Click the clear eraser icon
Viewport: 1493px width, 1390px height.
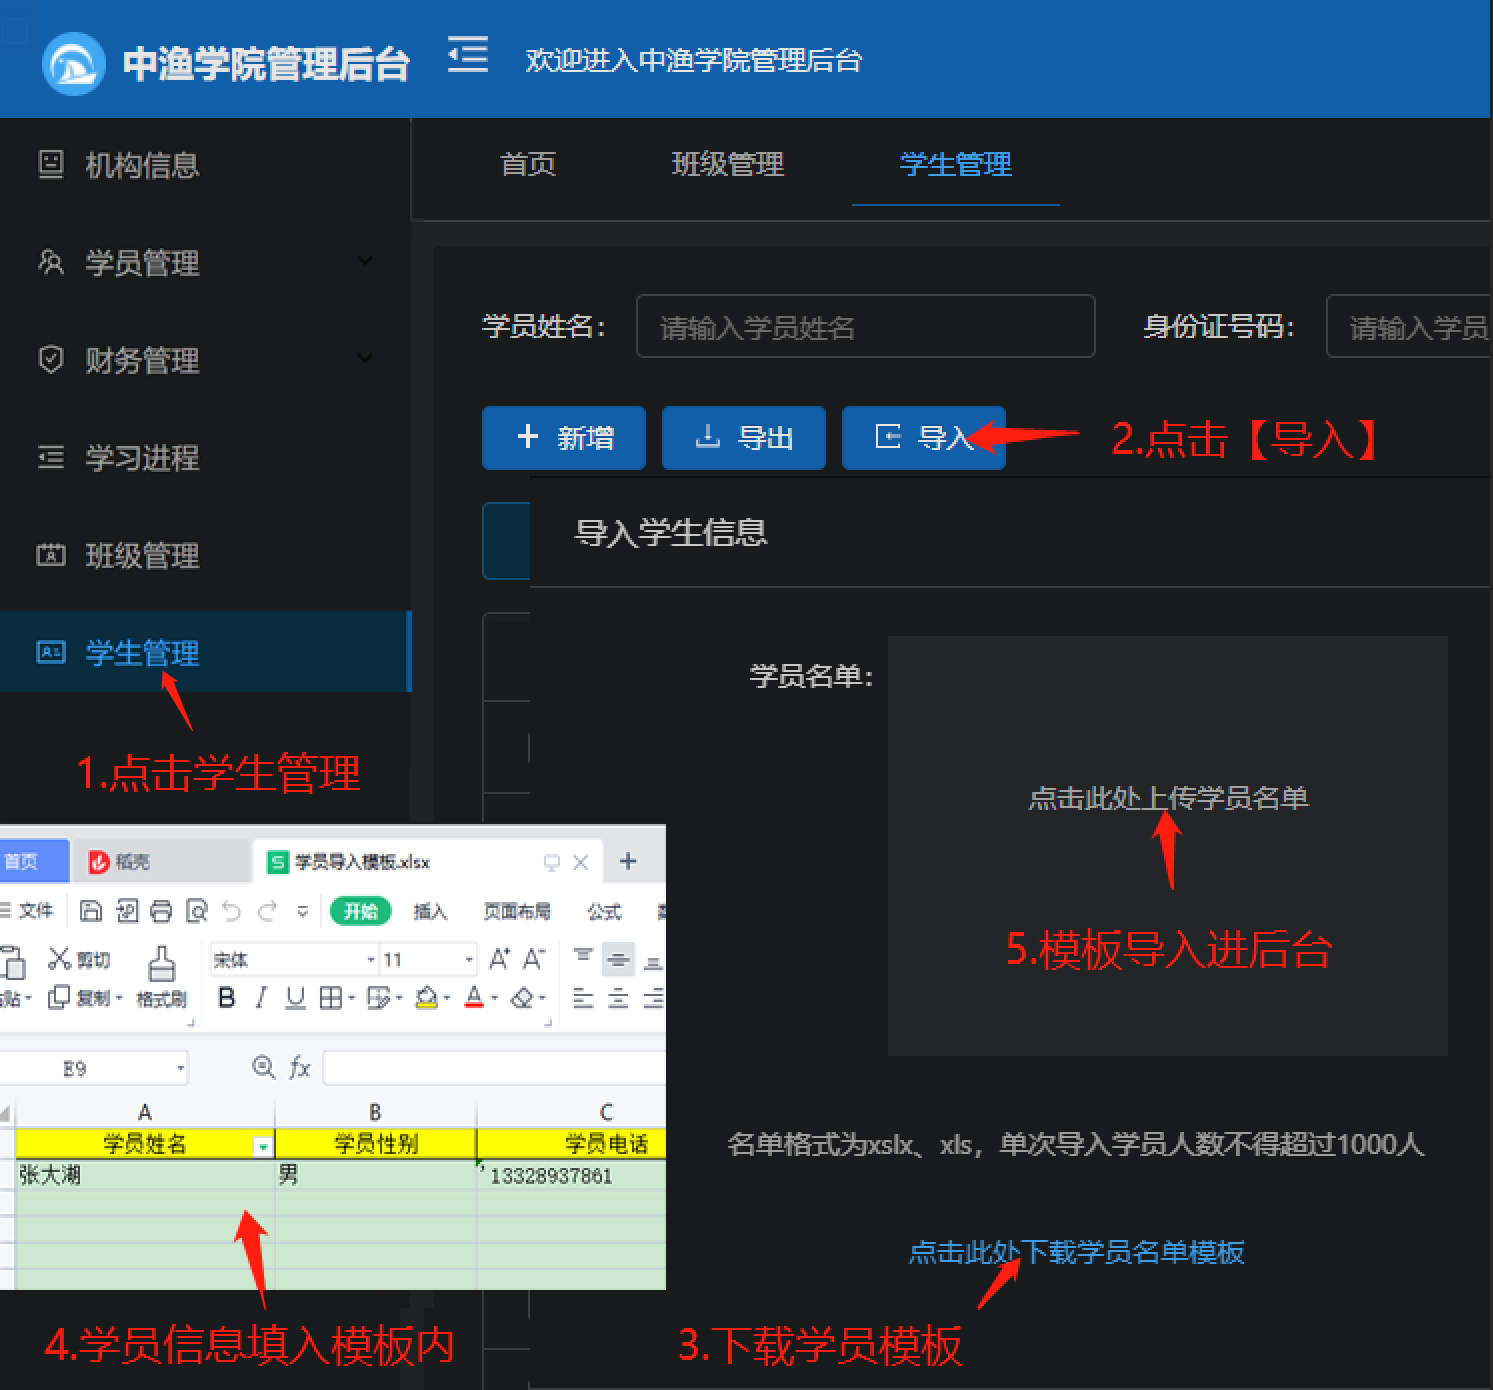(522, 997)
